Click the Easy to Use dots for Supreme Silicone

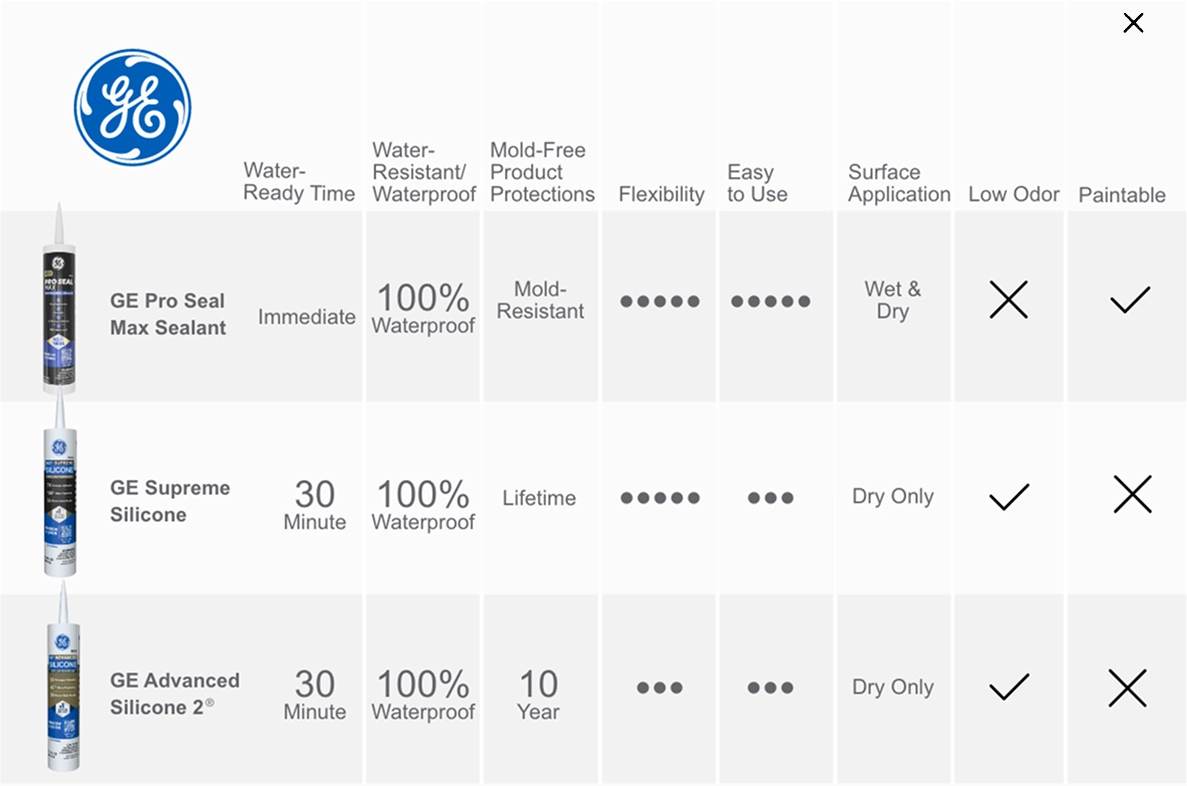771,497
